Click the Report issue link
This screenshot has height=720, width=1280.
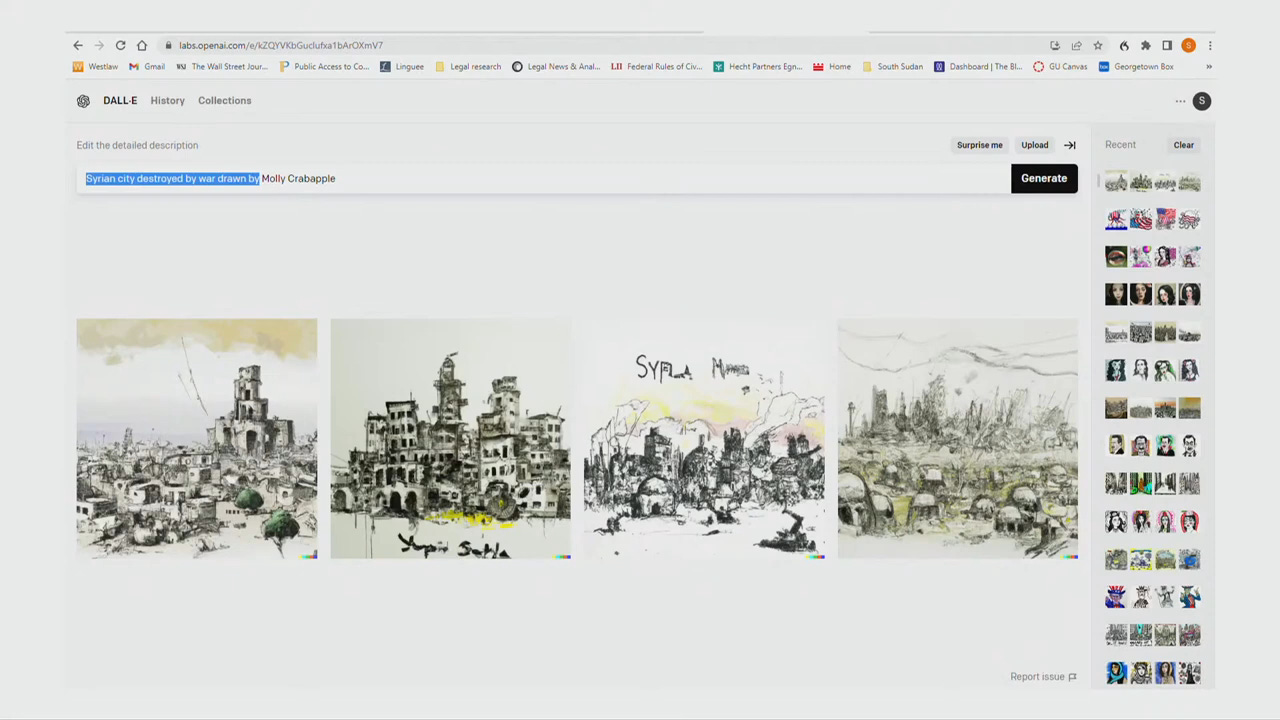(x=1043, y=677)
